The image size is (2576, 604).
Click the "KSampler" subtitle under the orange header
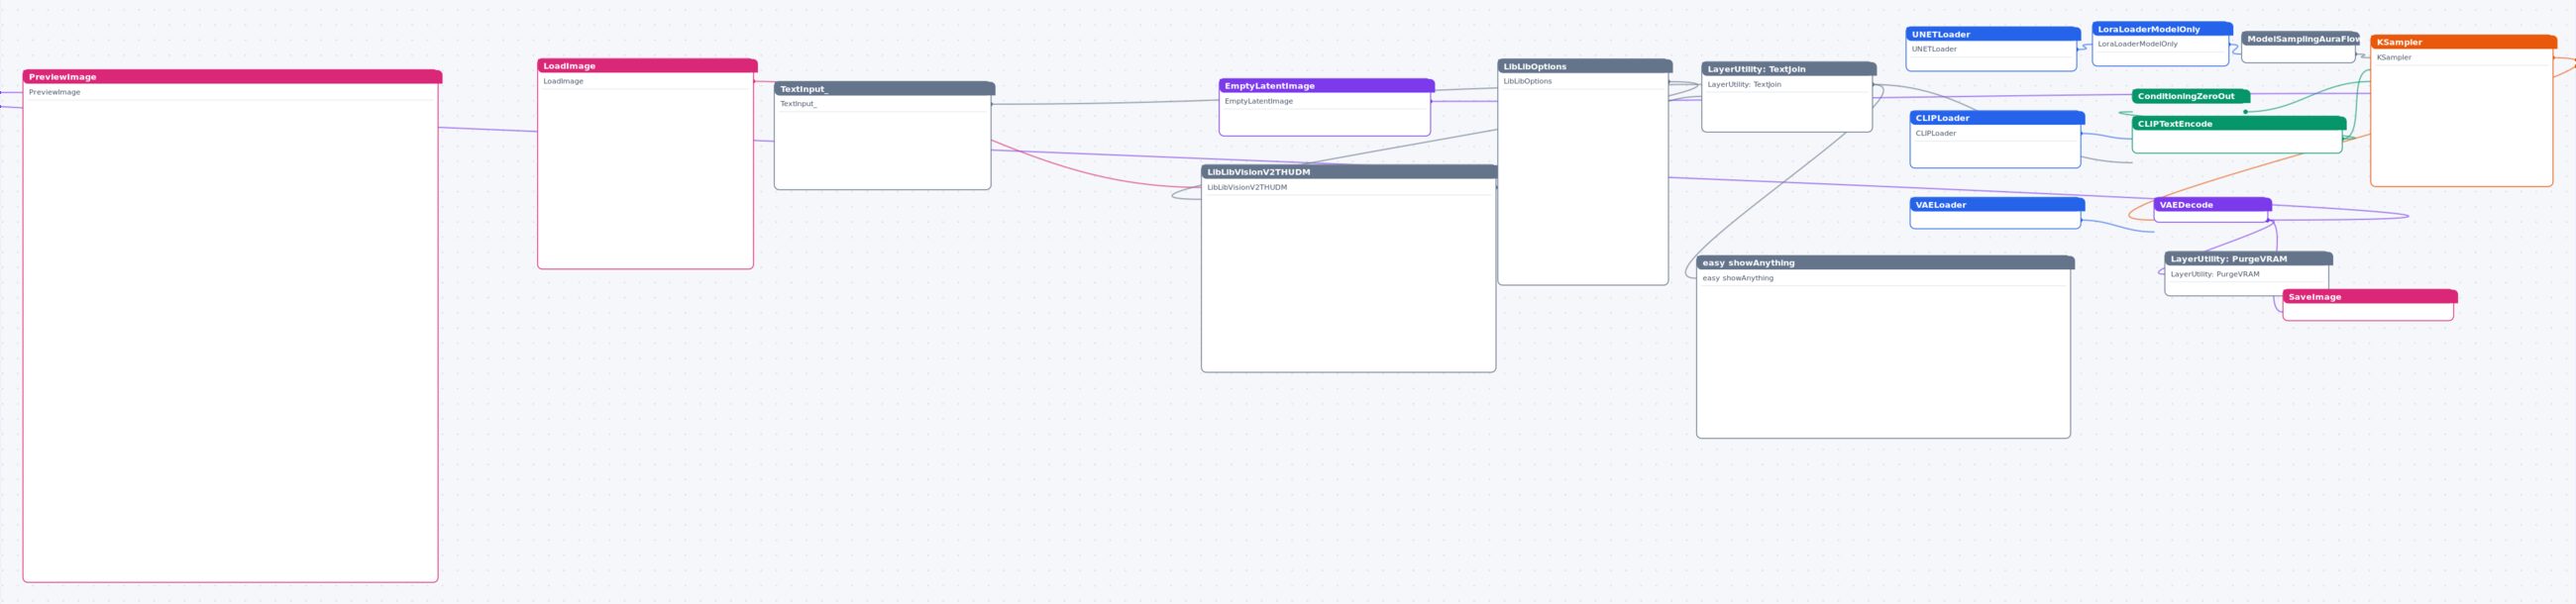[x=2393, y=57]
